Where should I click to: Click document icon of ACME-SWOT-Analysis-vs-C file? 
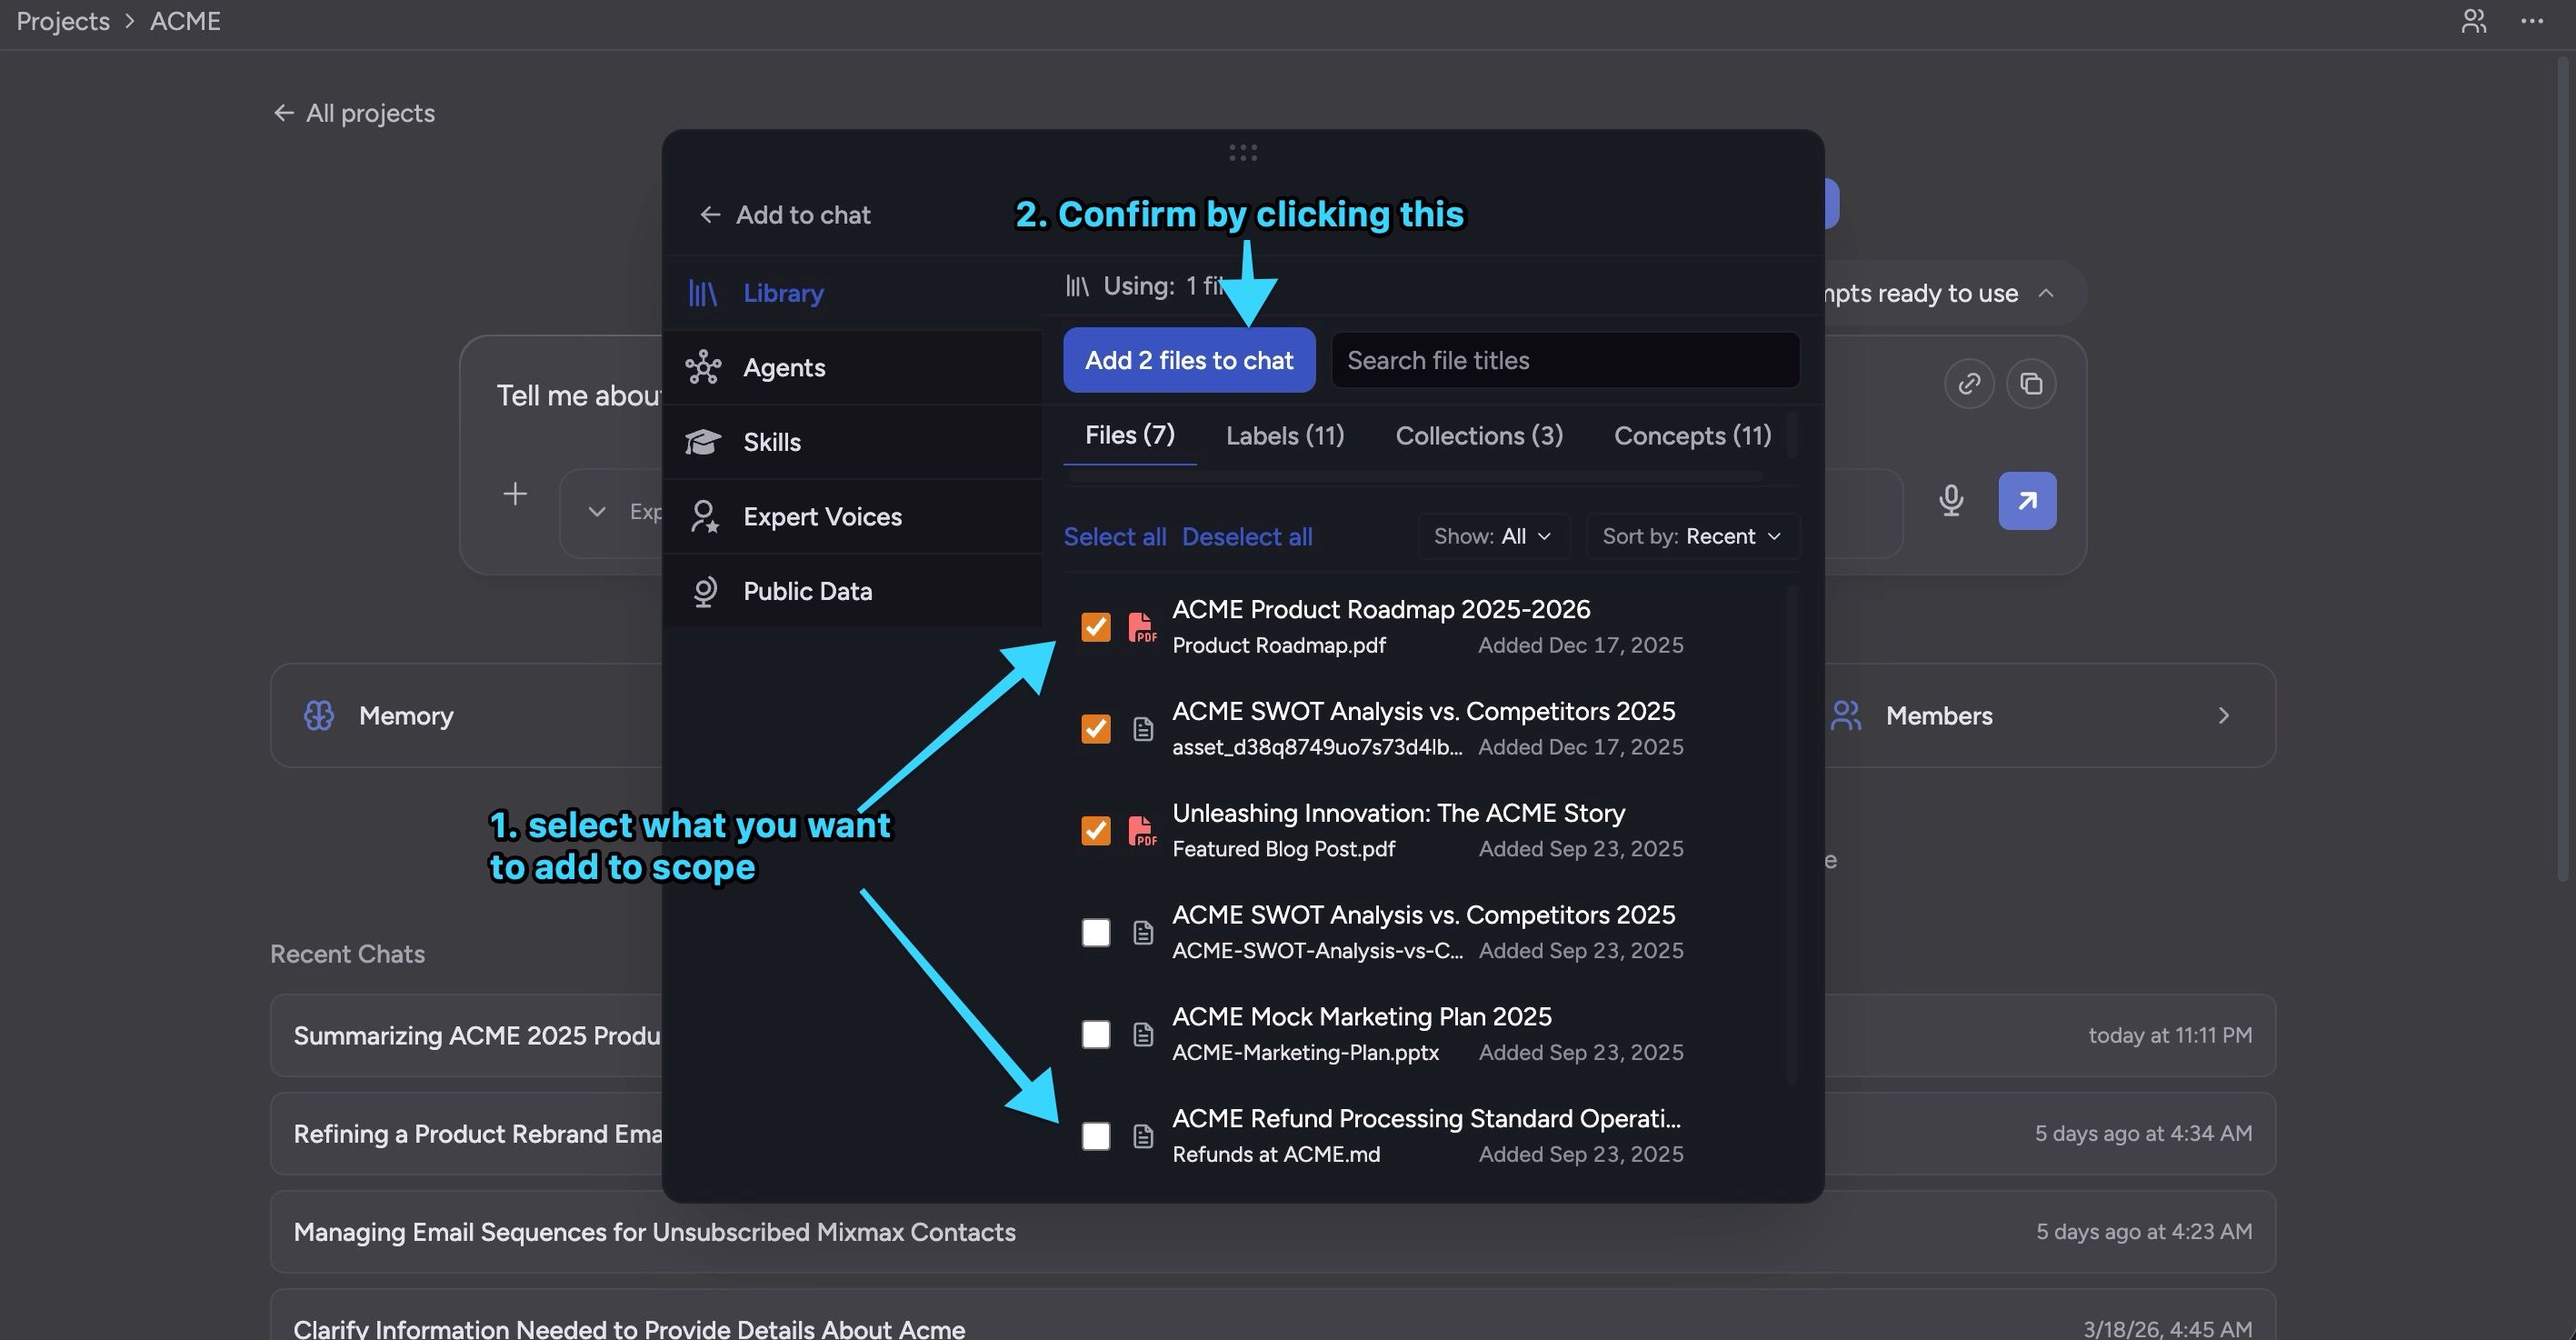[x=1143, y=933]
